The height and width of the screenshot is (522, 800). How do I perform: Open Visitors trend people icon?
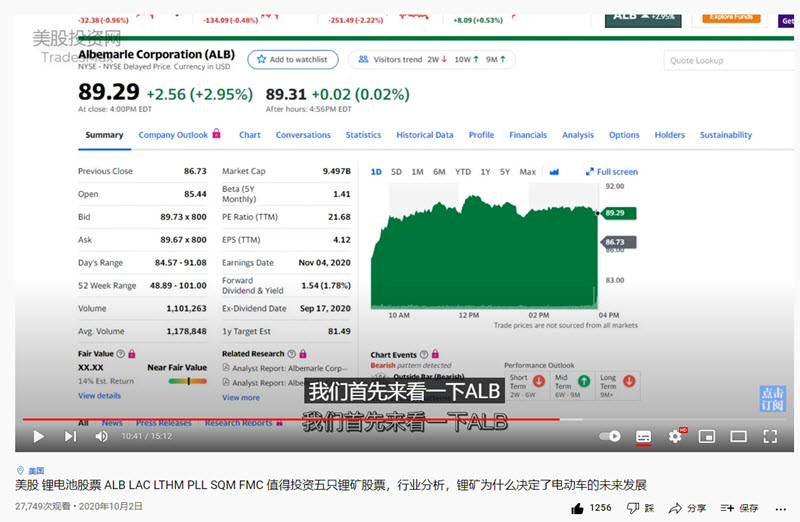coord(363,59)
